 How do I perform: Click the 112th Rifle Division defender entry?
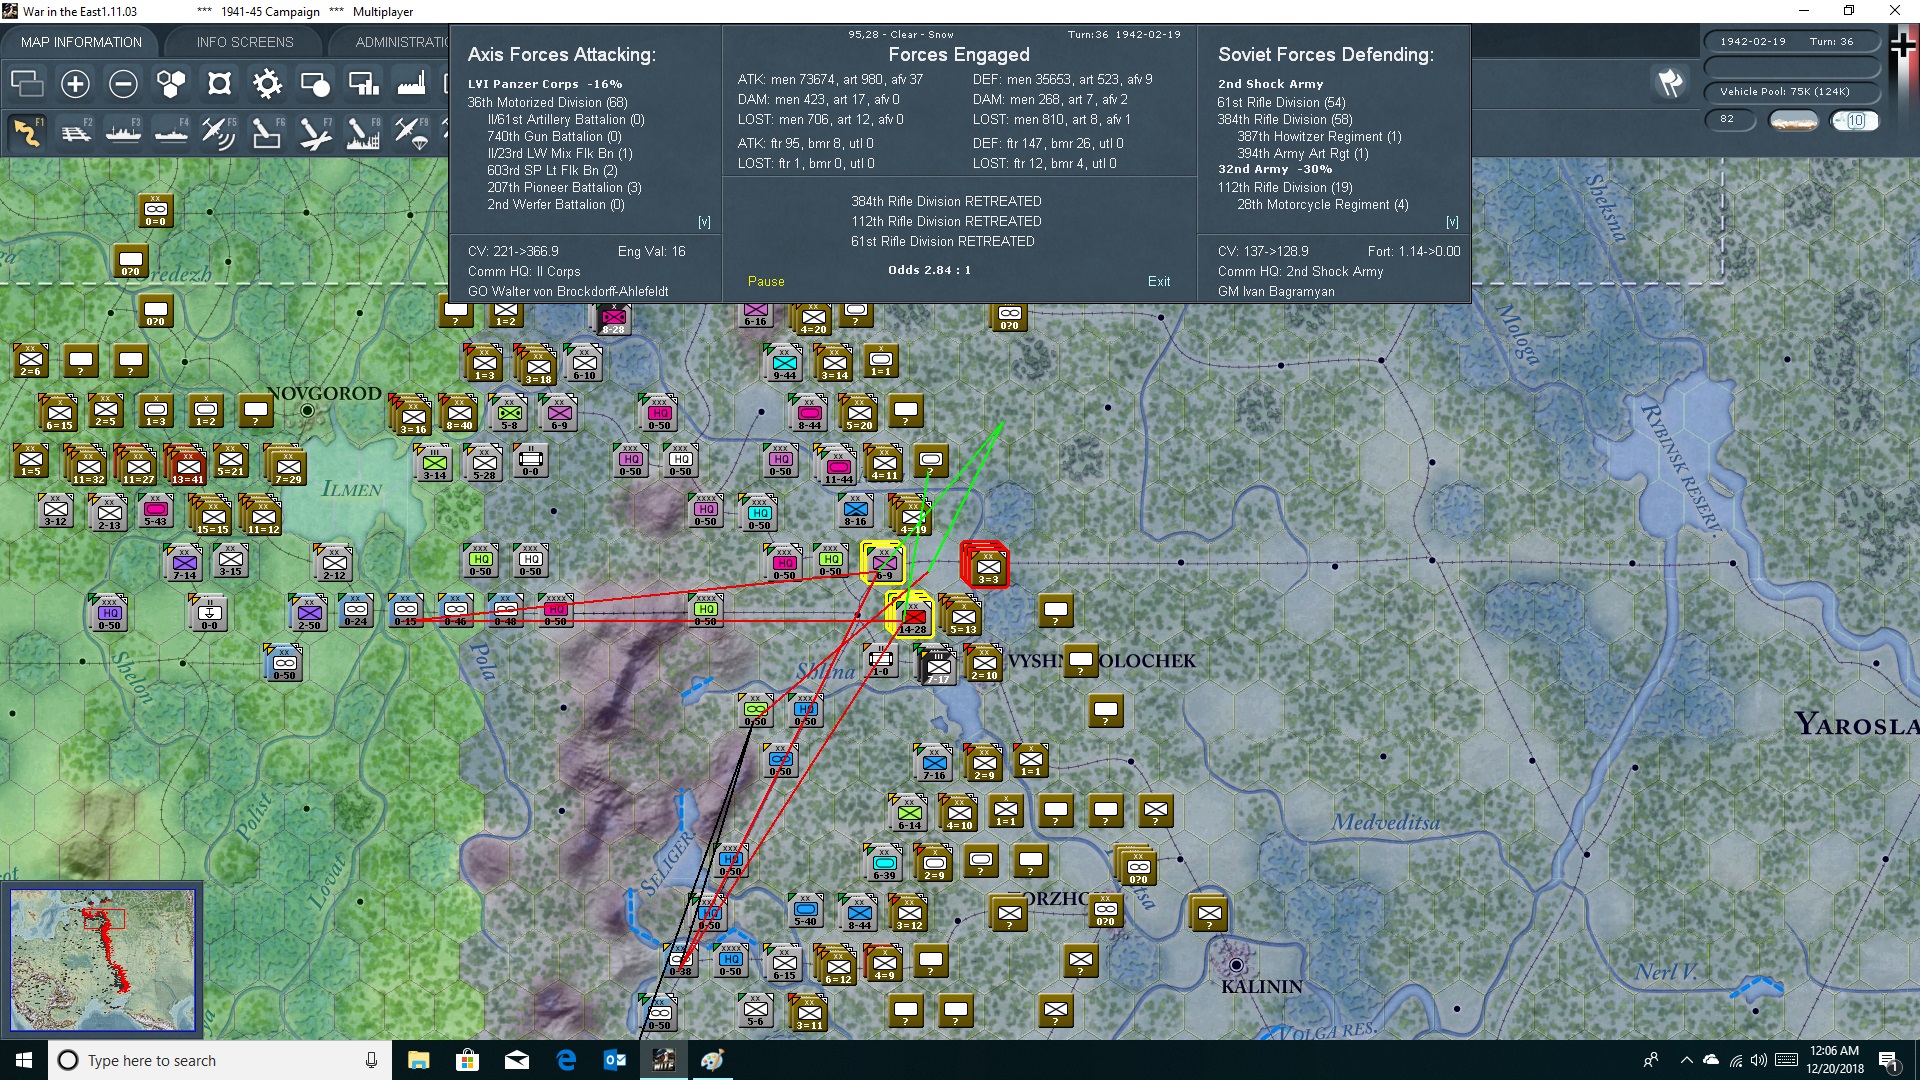click(1284, 187)
